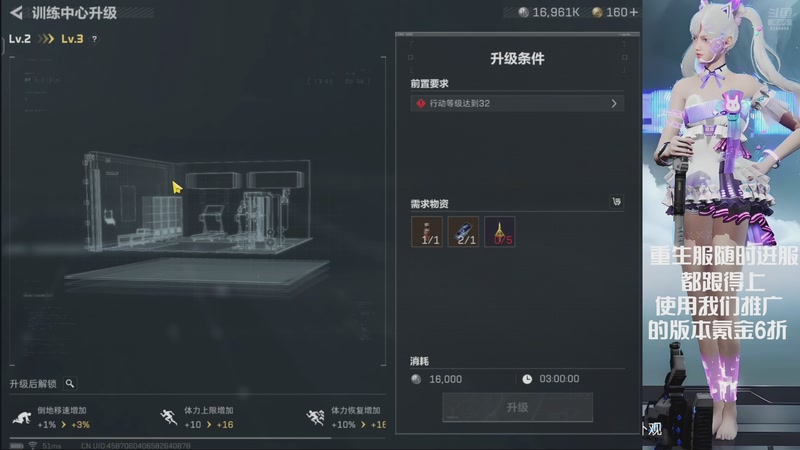Open the shopping cart icon beside 需求物资
This screenshot has height=450, width=800.
tap(616, 202)
